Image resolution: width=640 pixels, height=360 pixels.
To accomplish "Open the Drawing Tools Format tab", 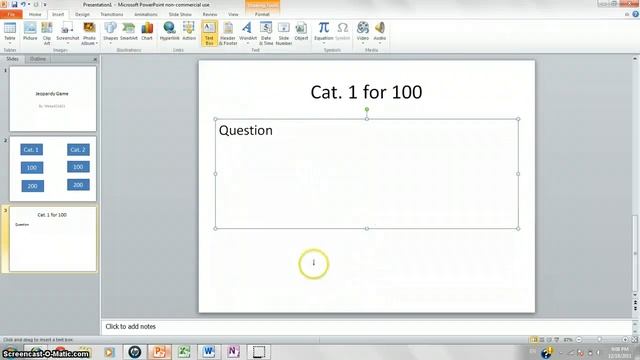I will [262, 14].
